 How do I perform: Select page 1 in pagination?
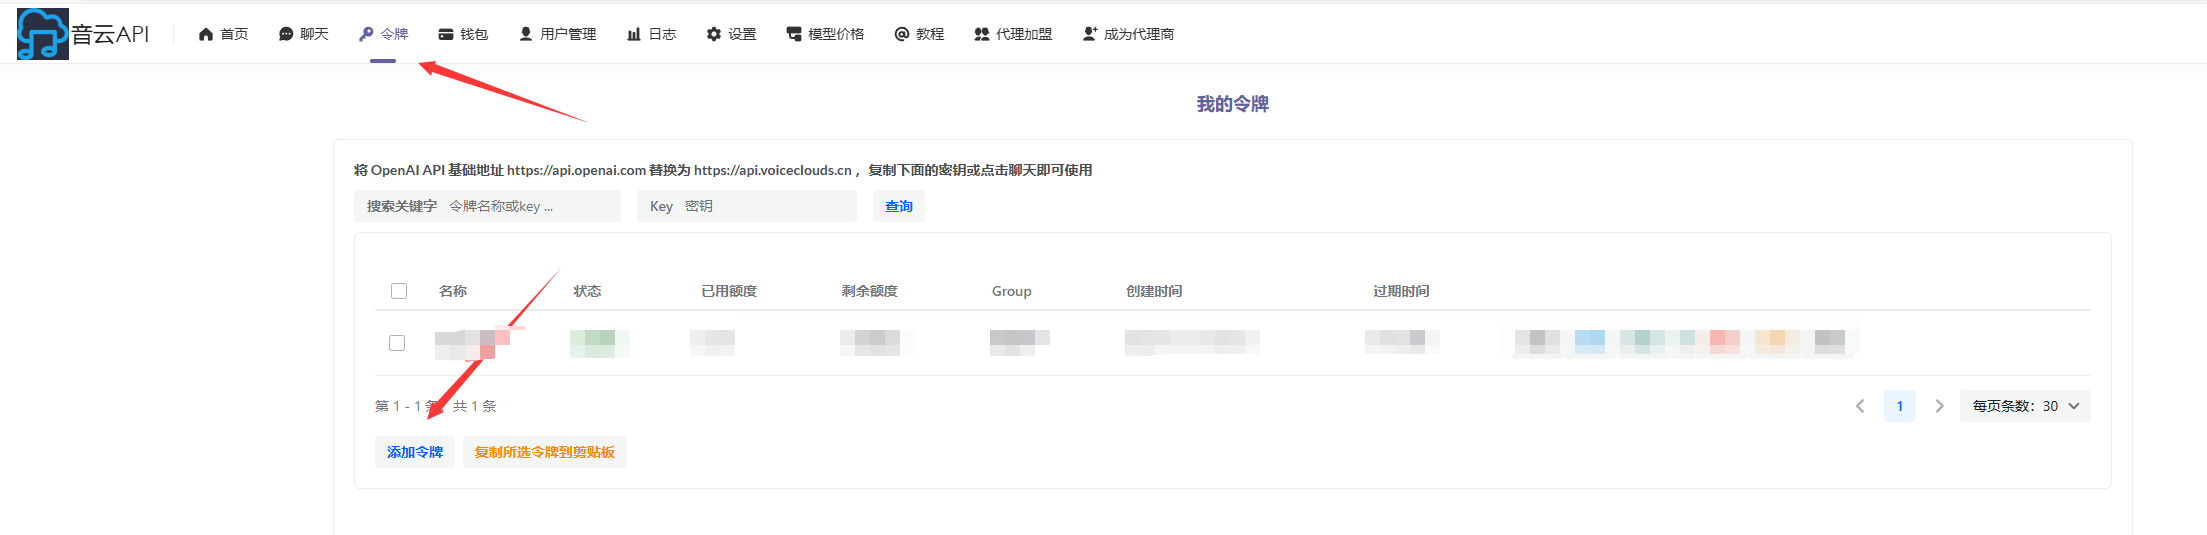coord(1900,406)
